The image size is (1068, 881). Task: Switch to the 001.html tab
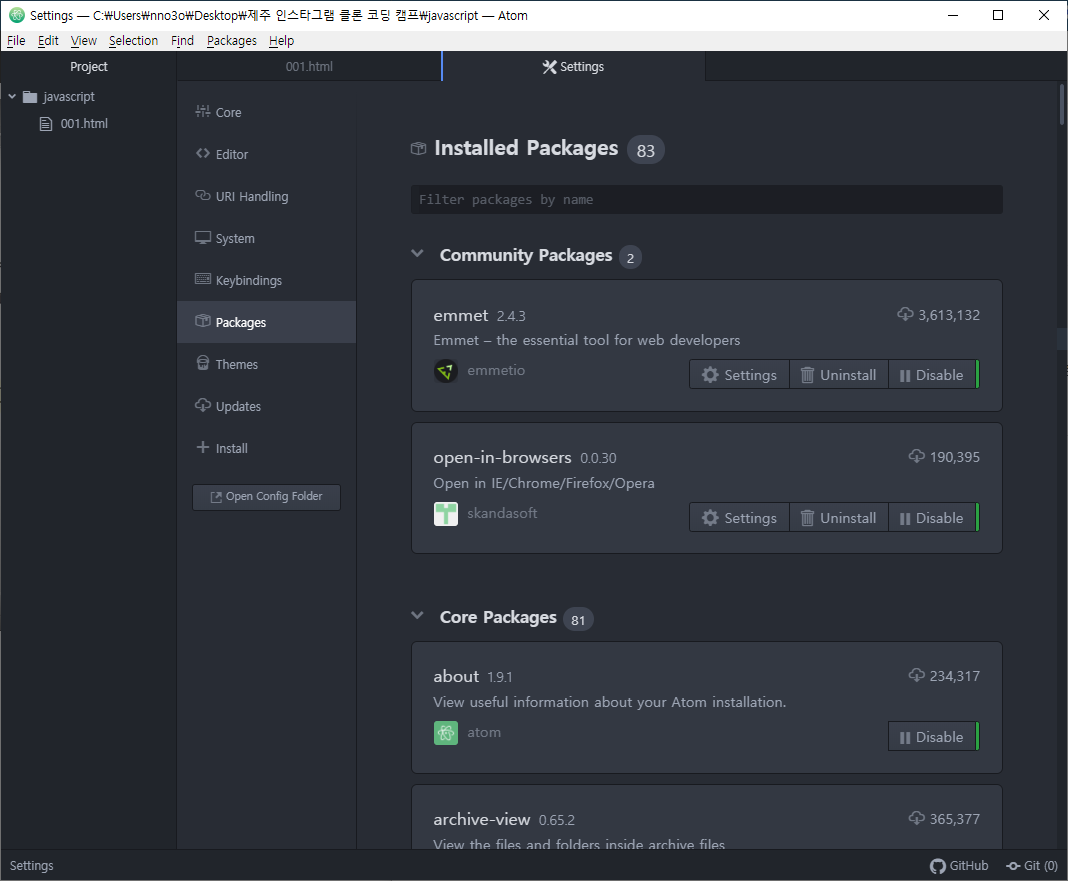click(309, 67)
